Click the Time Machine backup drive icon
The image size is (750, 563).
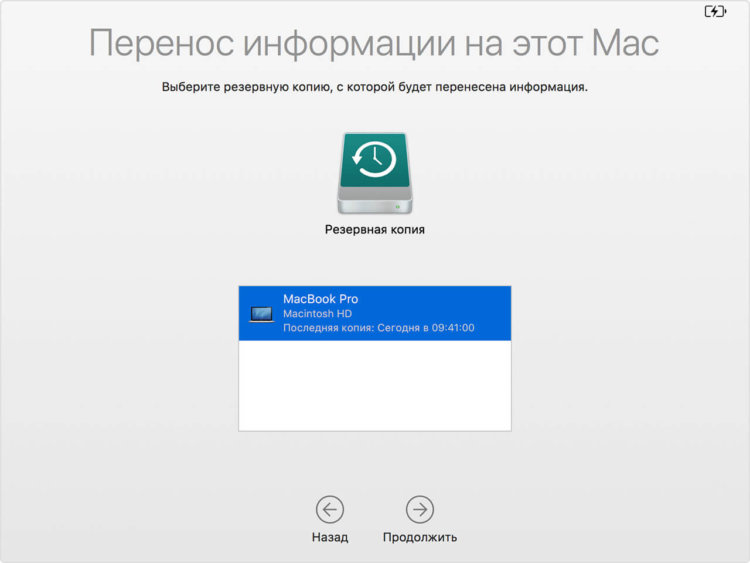375,173
